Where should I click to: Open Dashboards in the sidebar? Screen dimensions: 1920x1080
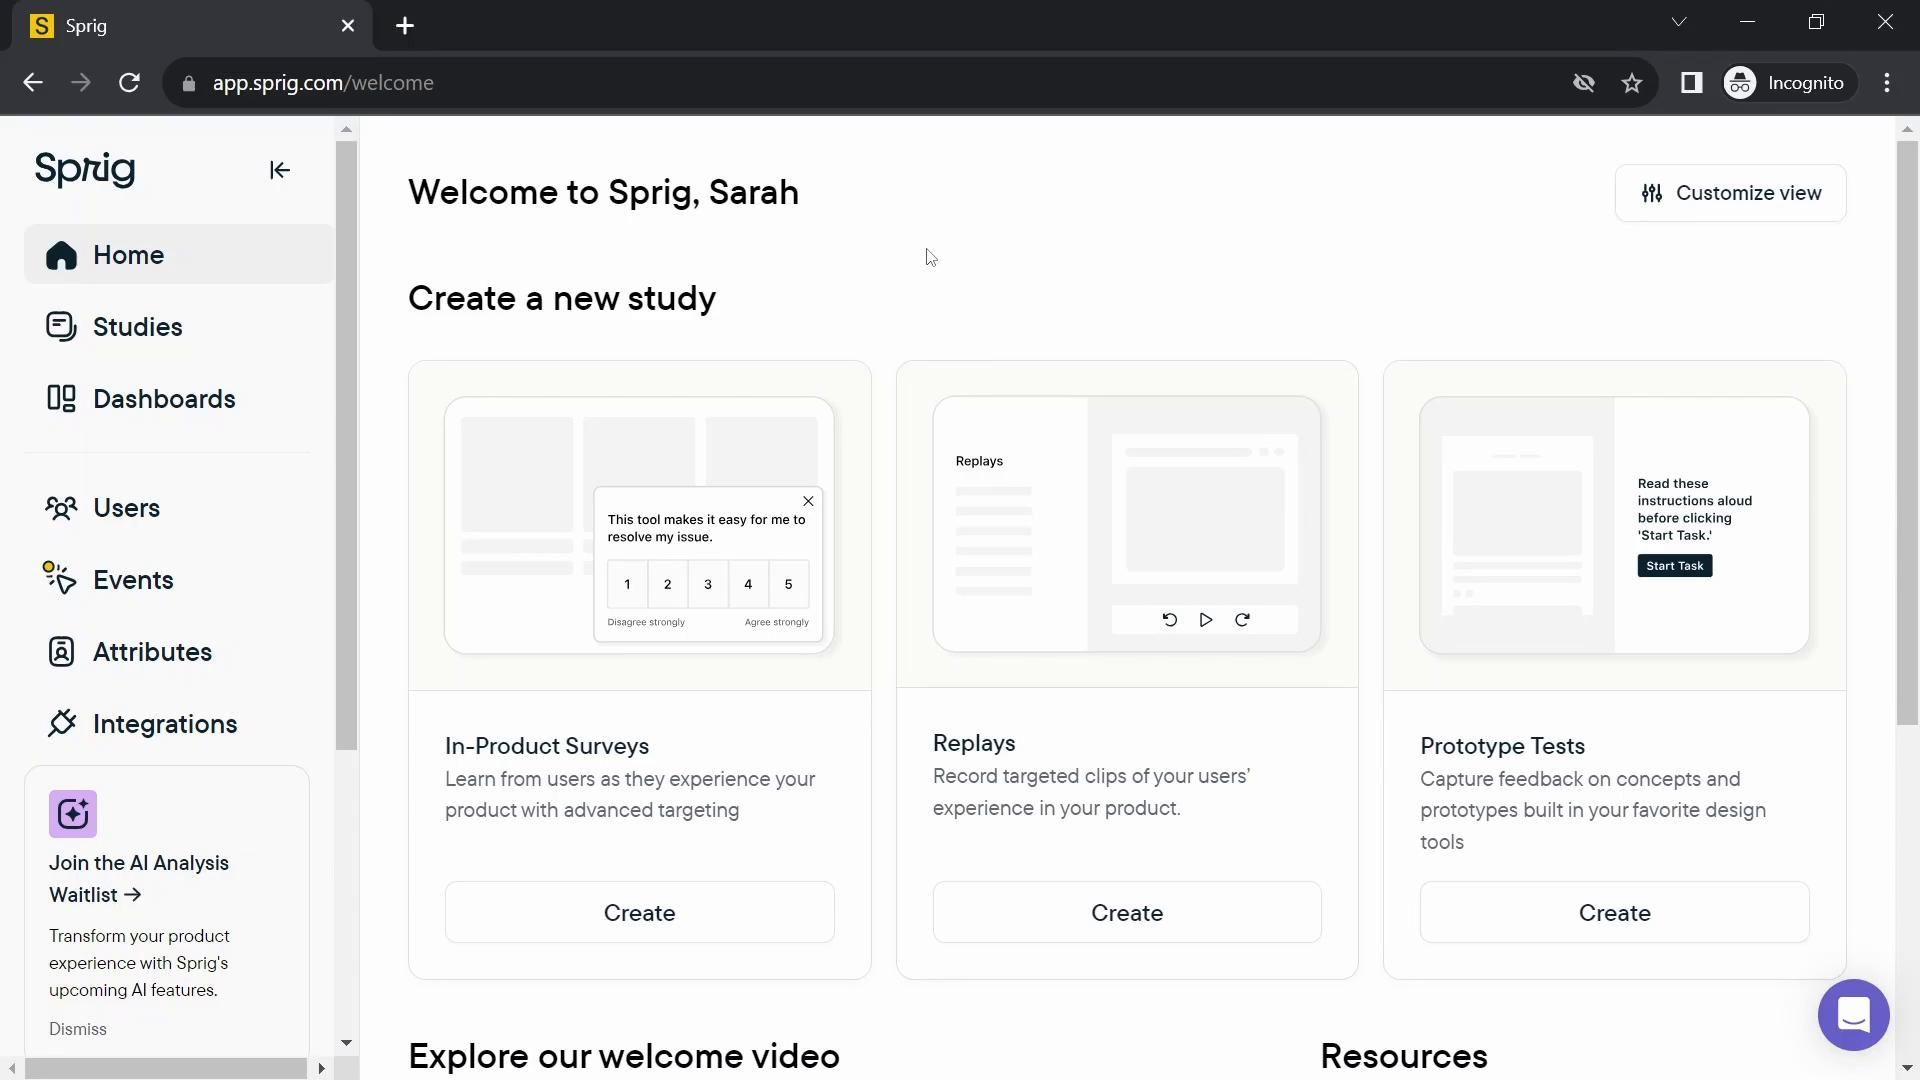163,399
